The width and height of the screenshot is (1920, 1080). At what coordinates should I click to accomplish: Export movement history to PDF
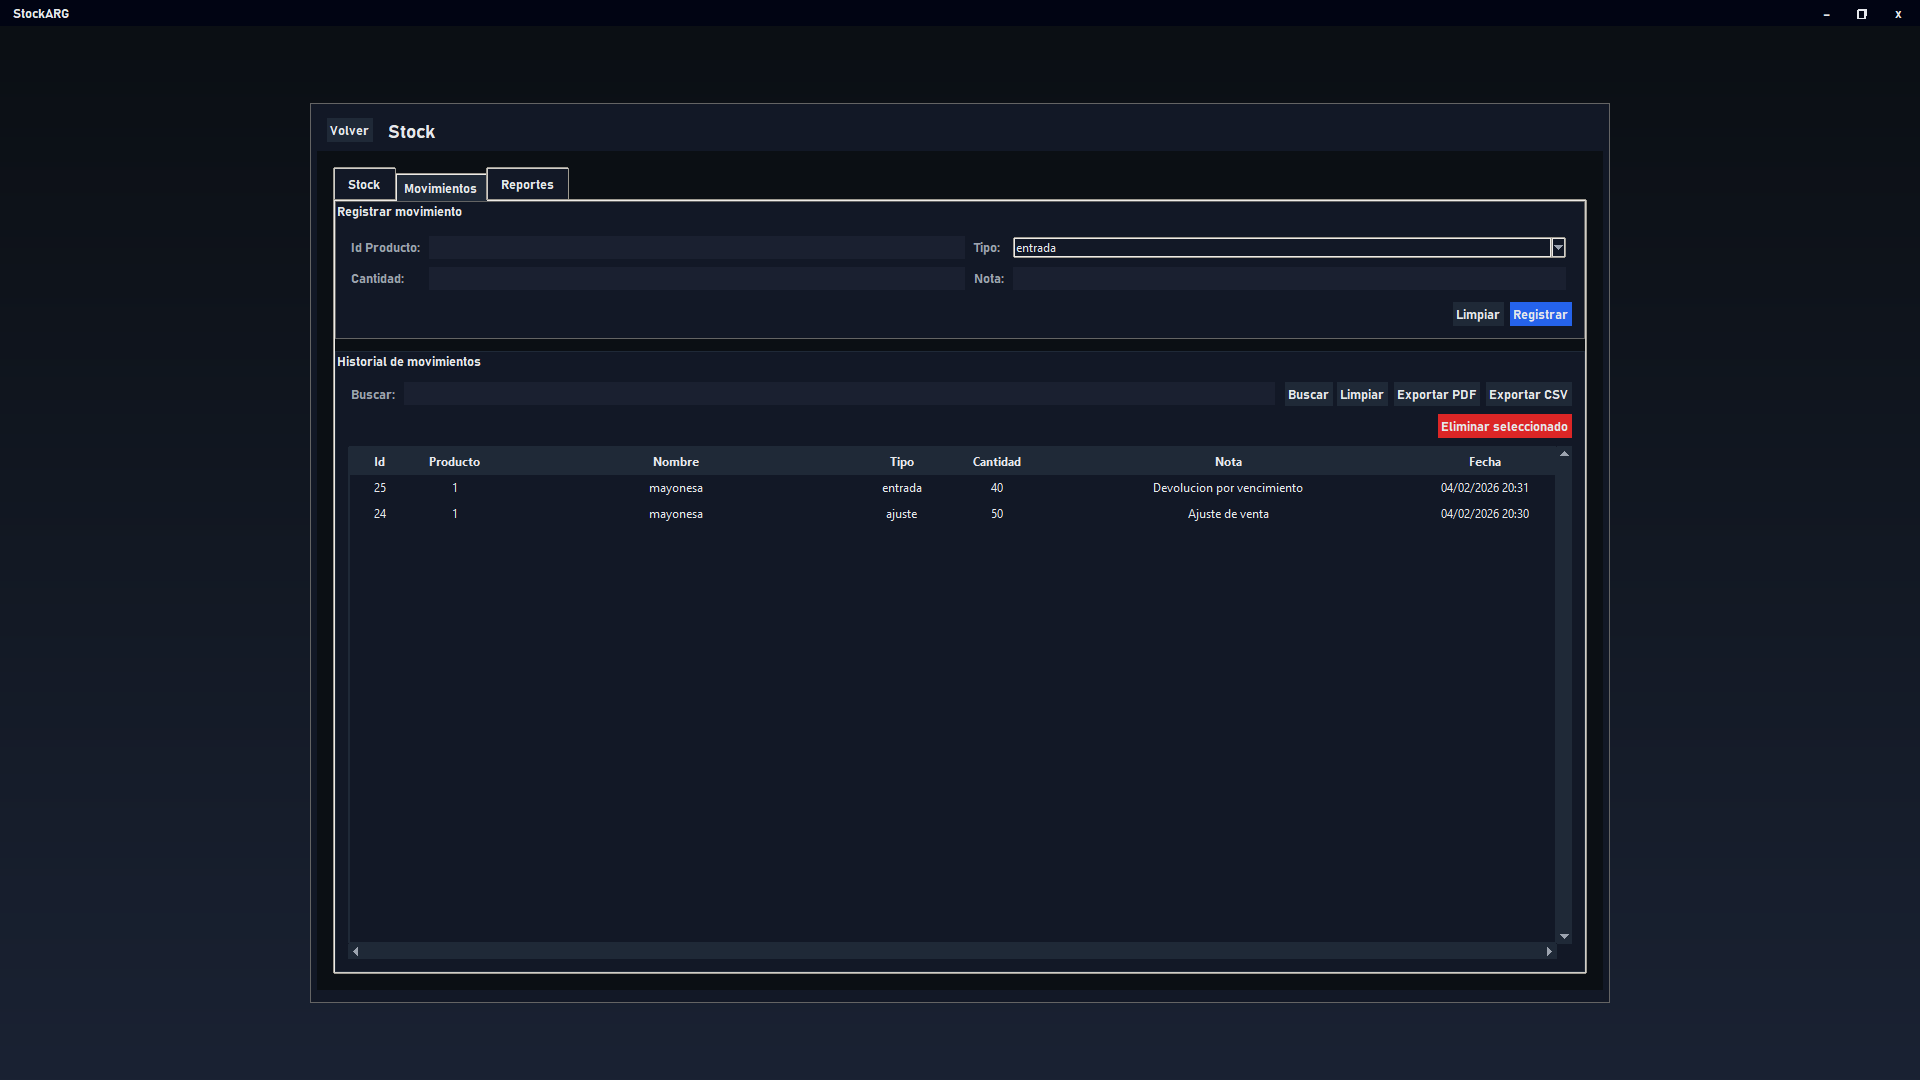[x=1436, y=395]
